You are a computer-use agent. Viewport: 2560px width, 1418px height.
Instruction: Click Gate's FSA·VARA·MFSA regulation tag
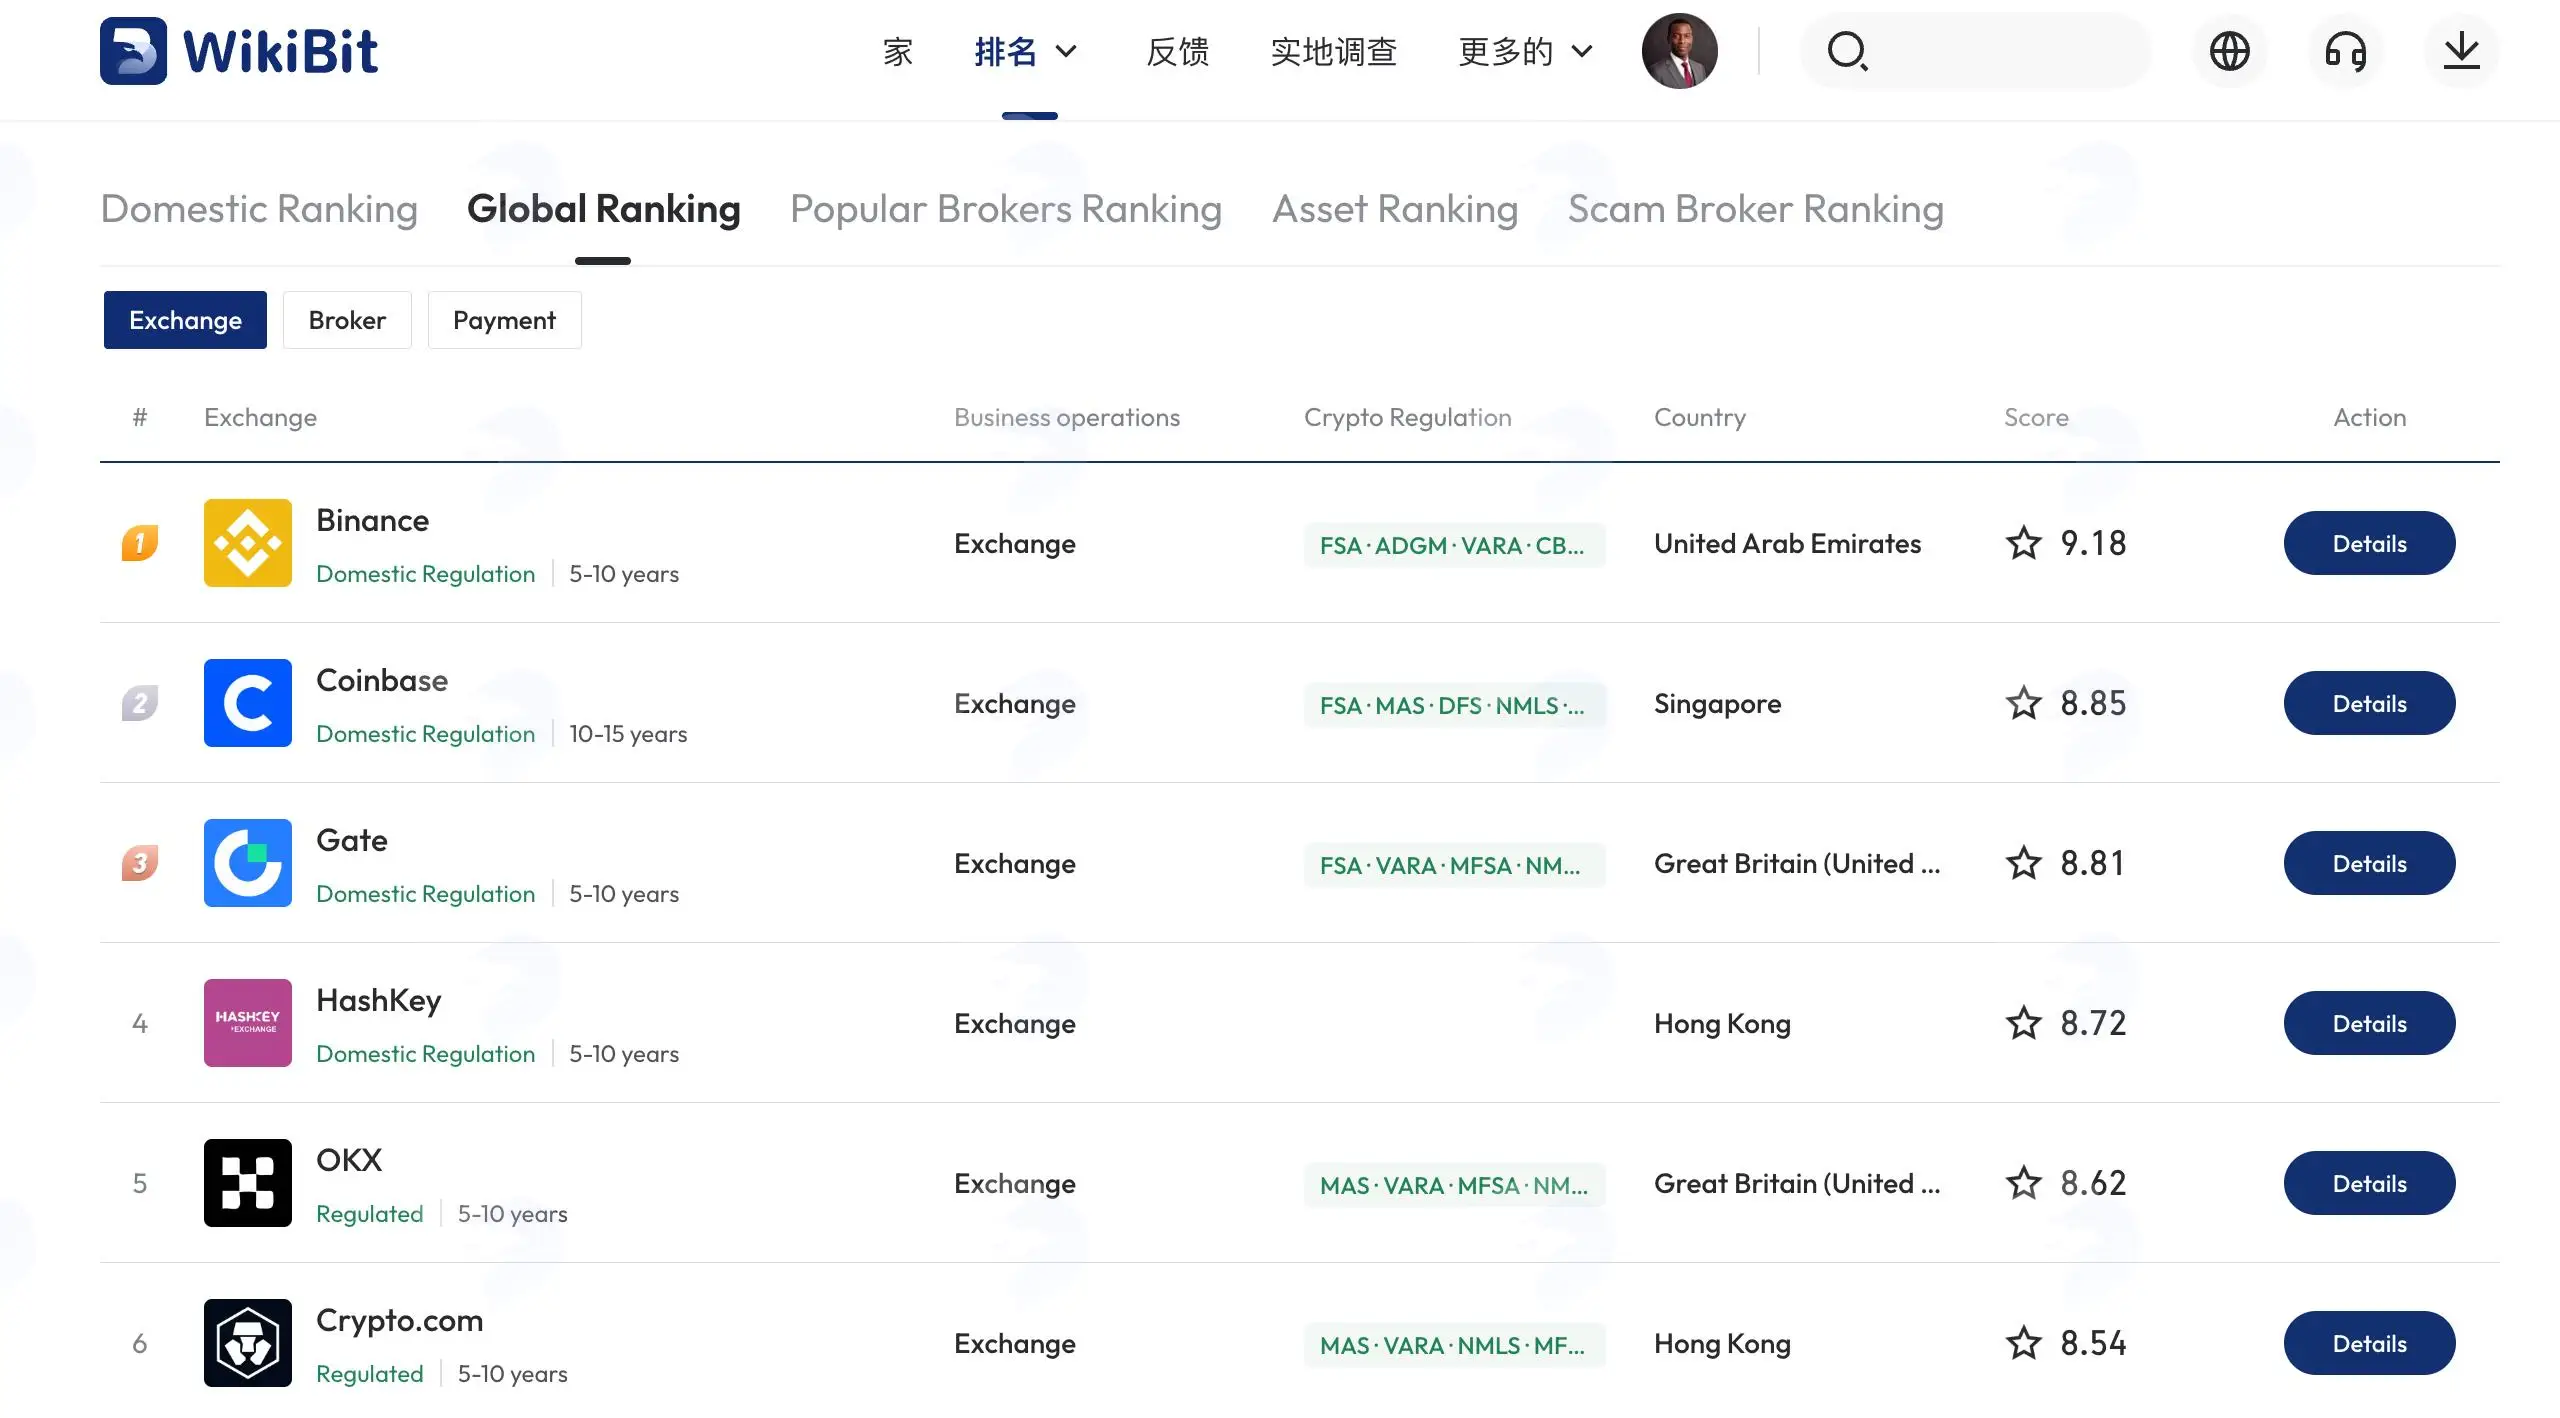[x=1454, y=865]
